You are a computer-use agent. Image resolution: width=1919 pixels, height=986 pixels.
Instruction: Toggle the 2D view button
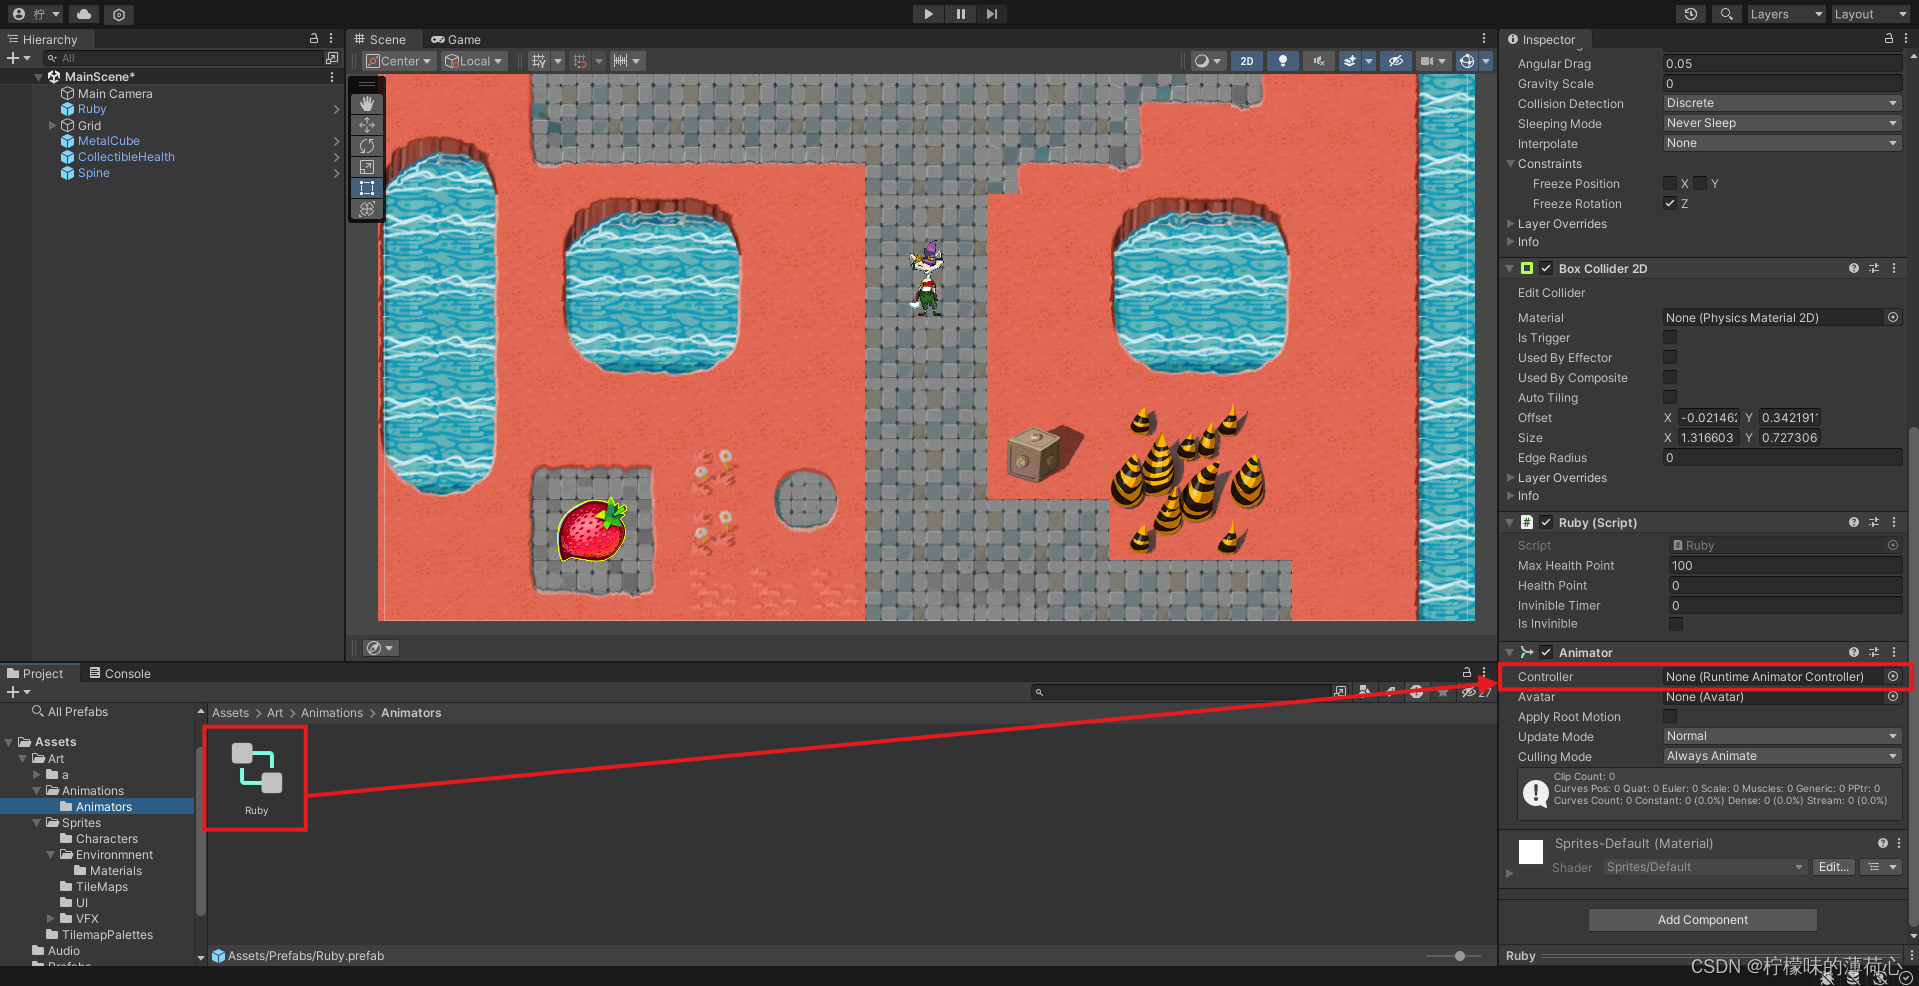click(x=1246, y=61)
